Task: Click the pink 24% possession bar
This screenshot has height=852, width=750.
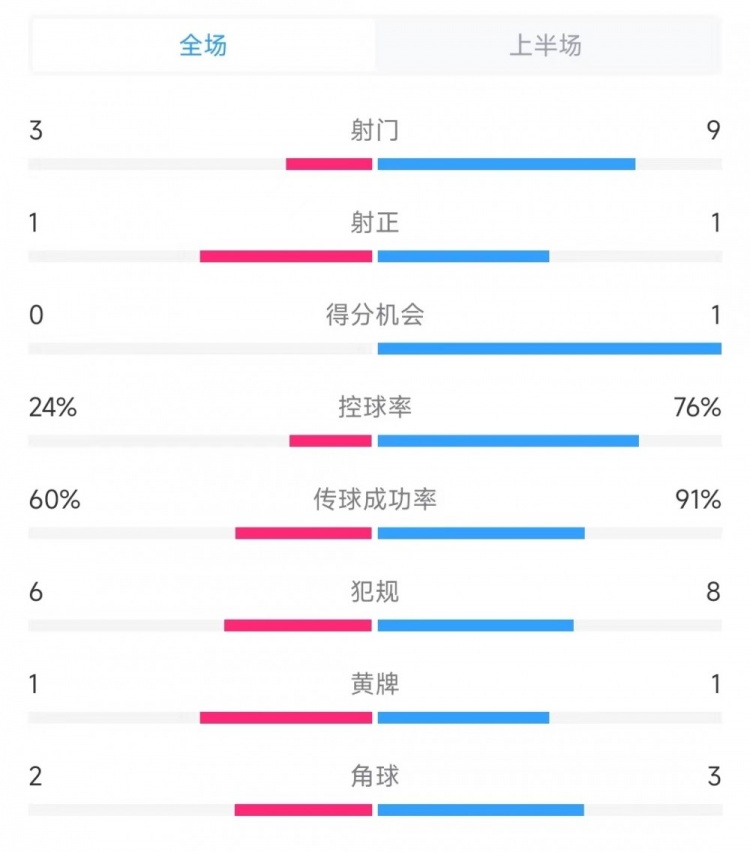Action: [330, 441]
